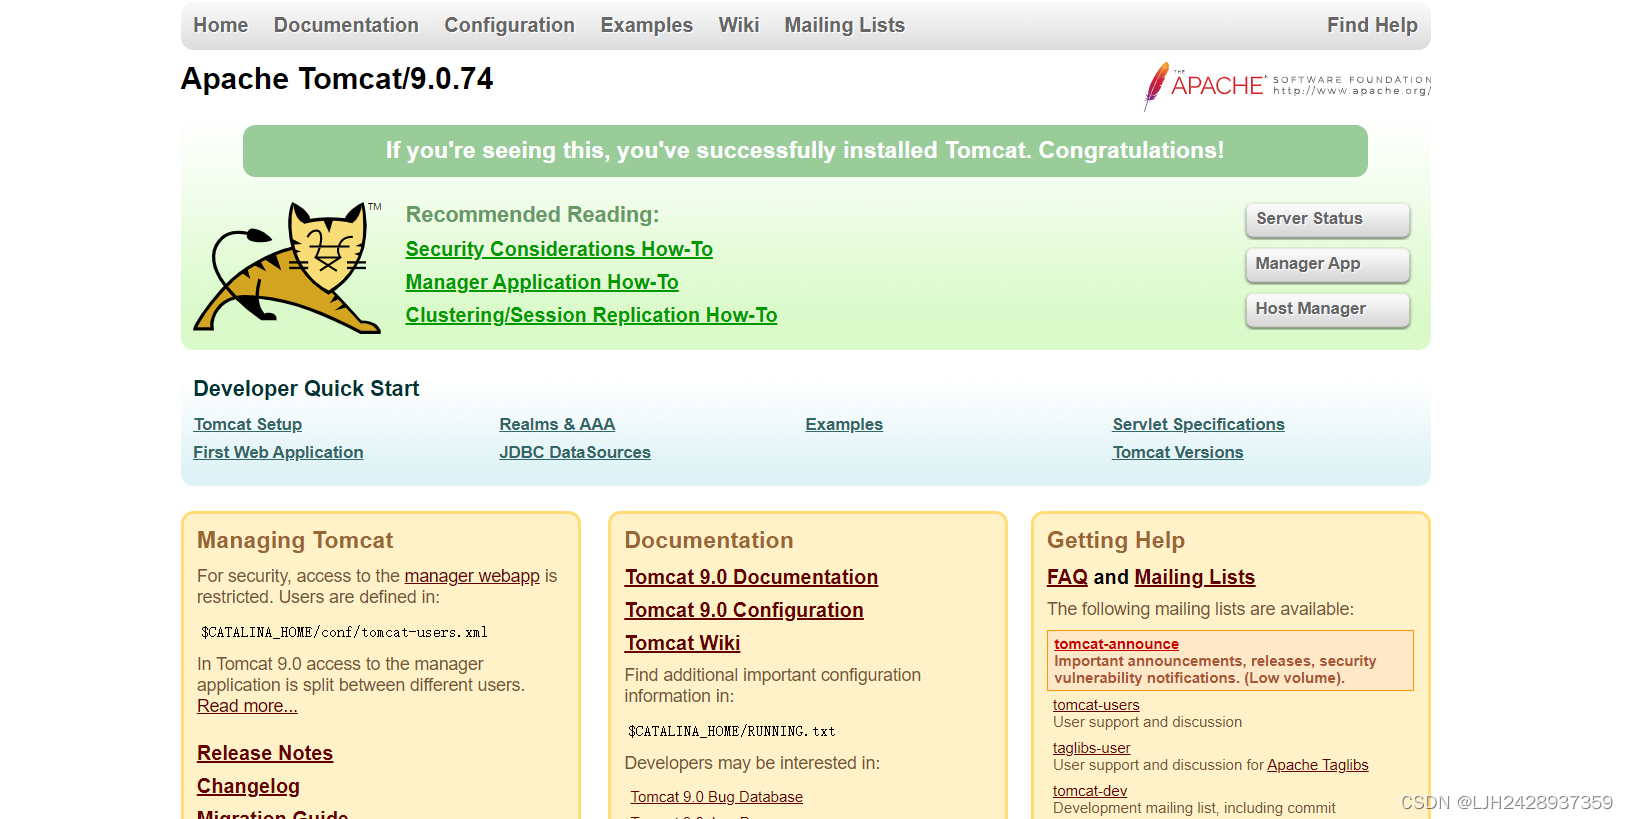Open the JDBC DataSources link

point(575,452)
